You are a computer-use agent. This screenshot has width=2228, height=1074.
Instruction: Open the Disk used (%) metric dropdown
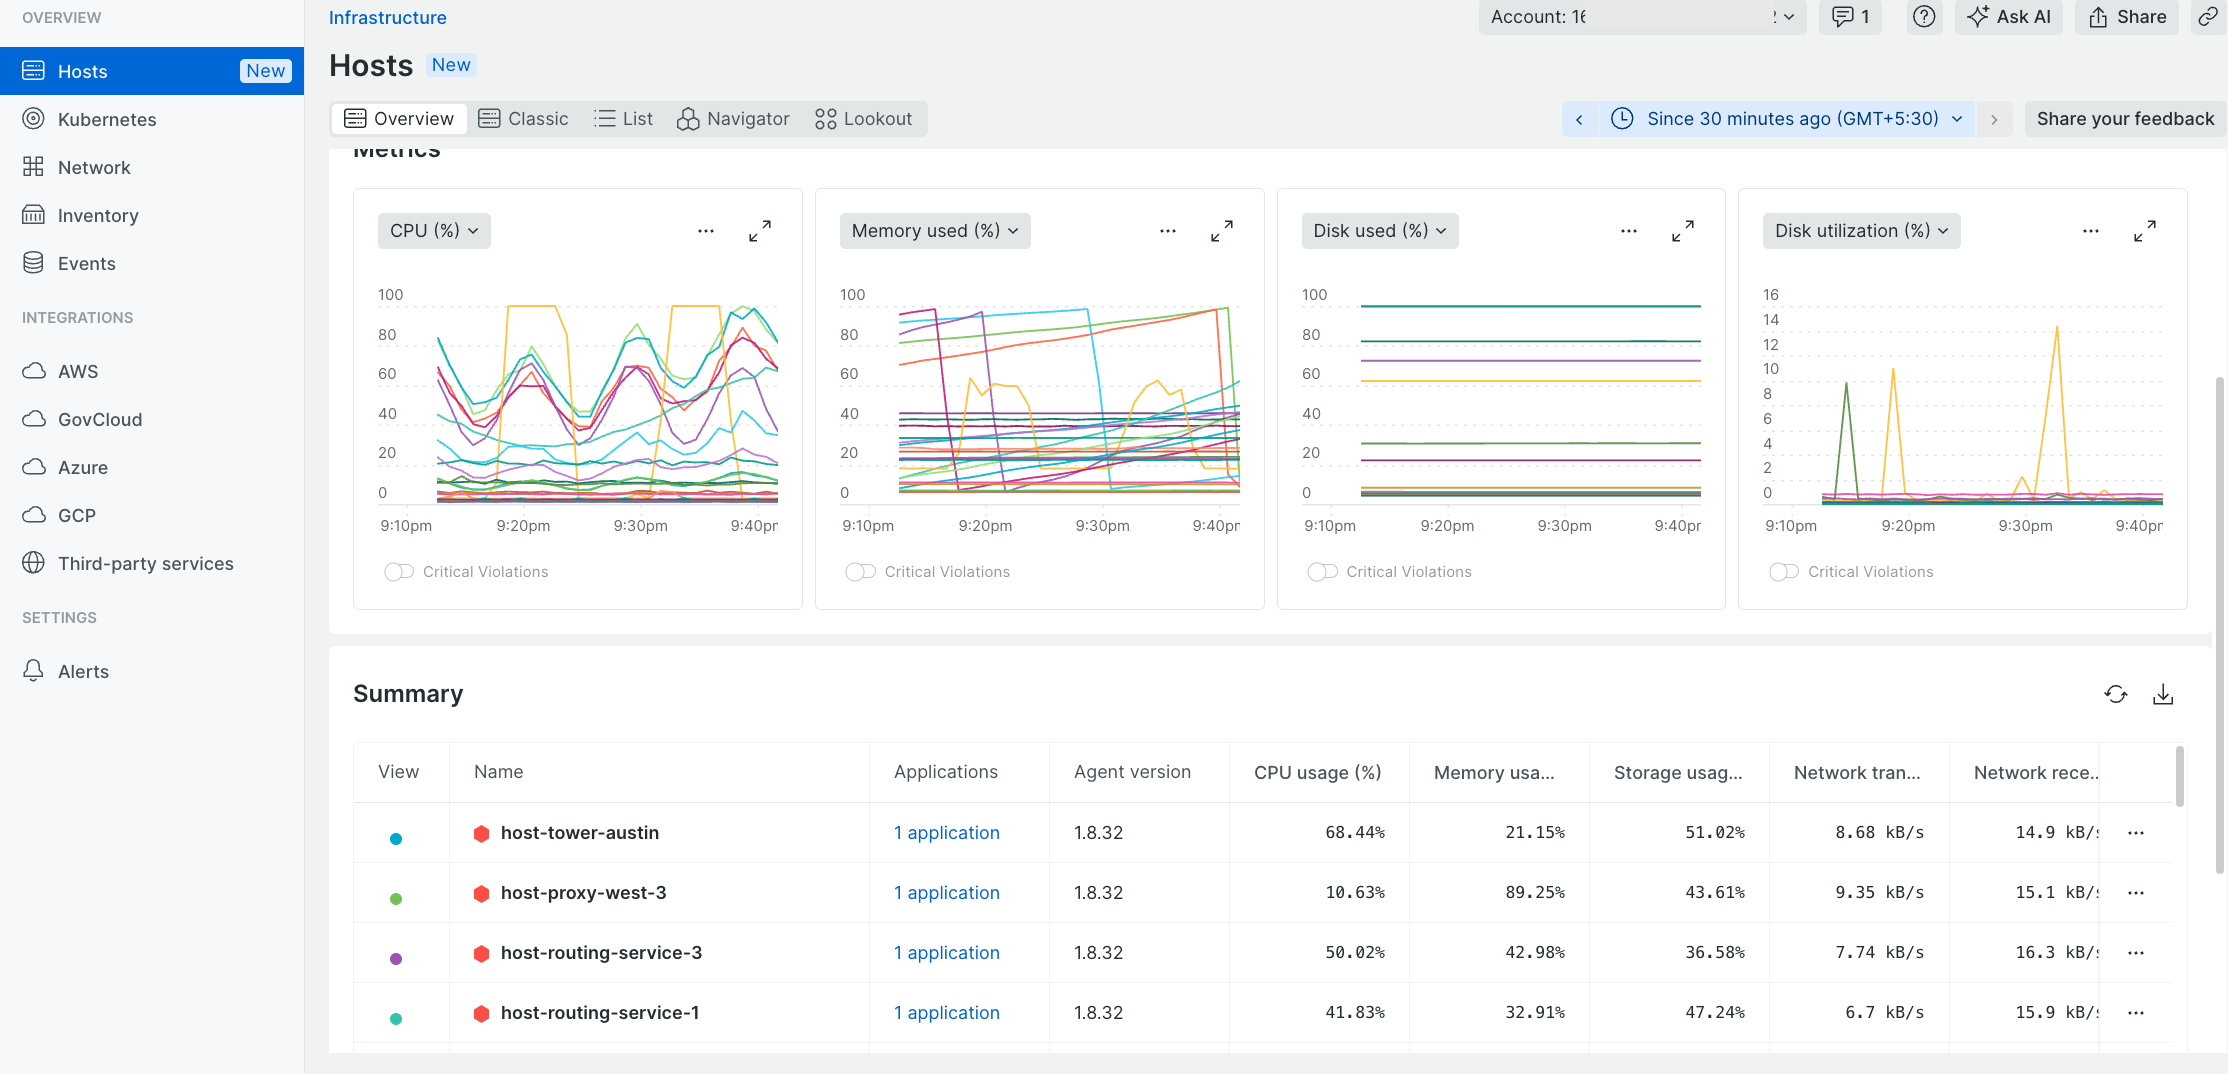[x=1380, y=231]
